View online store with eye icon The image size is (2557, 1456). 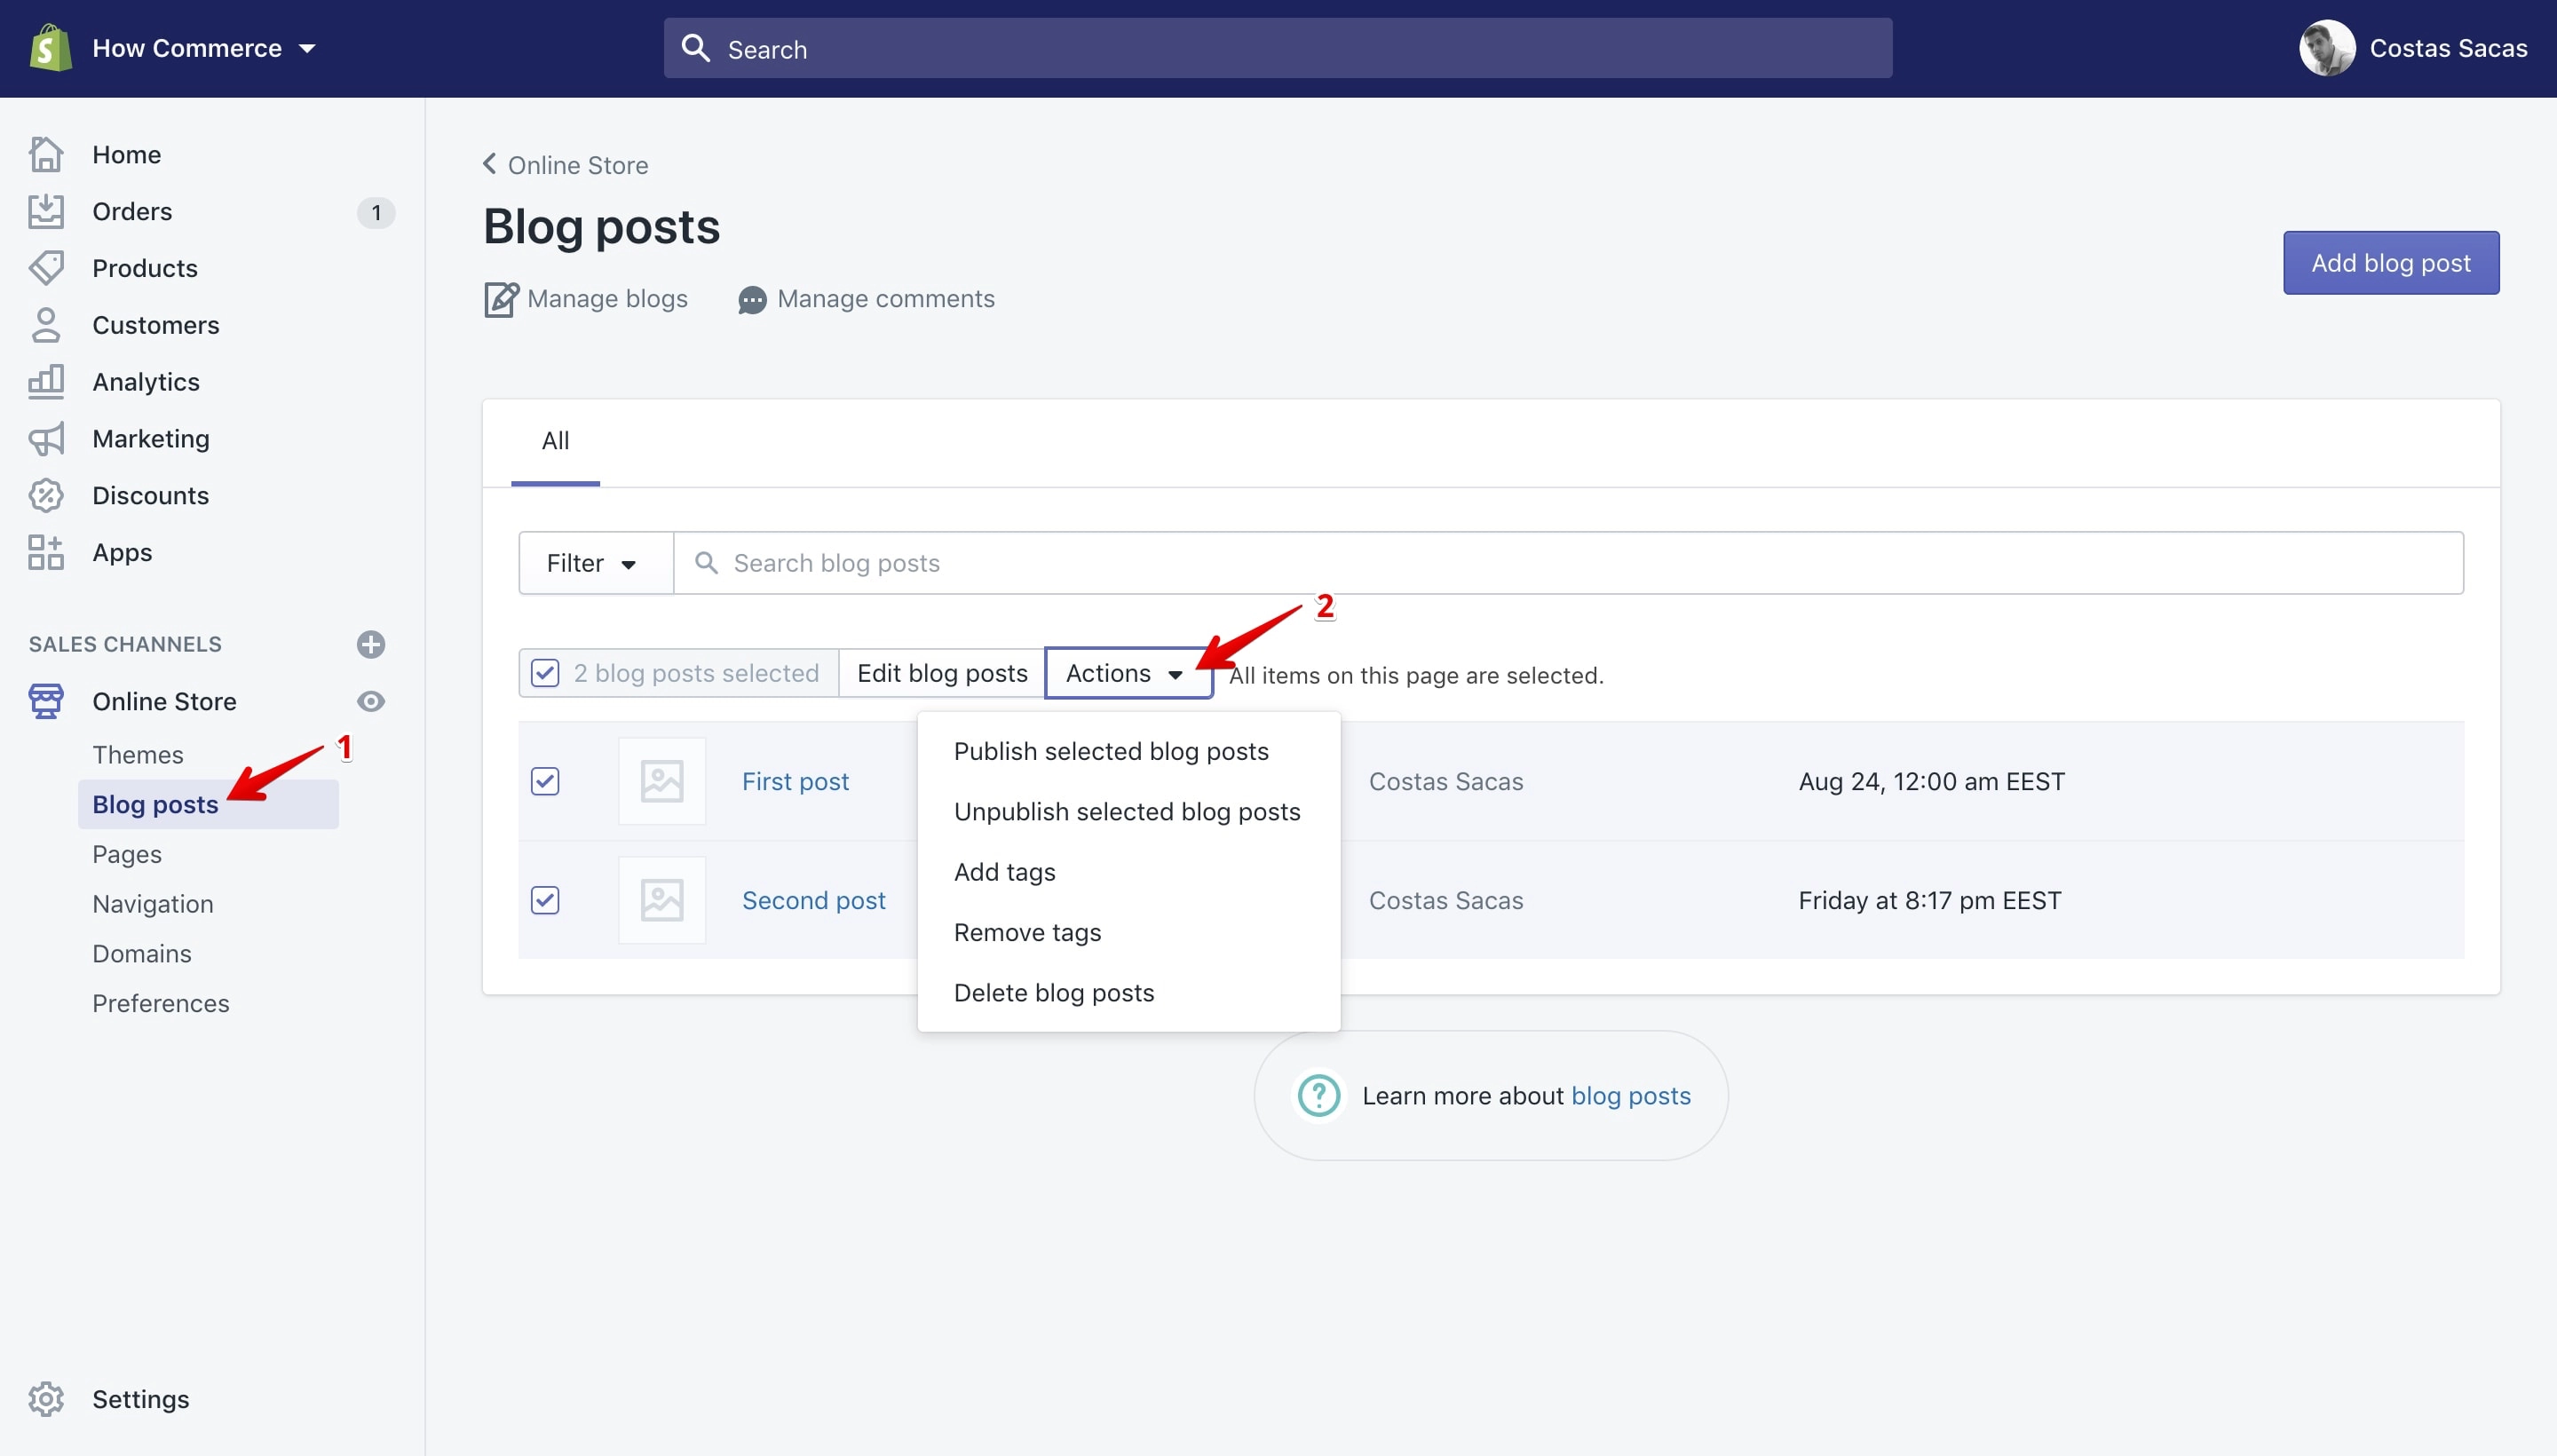click(x=371, y=701)
